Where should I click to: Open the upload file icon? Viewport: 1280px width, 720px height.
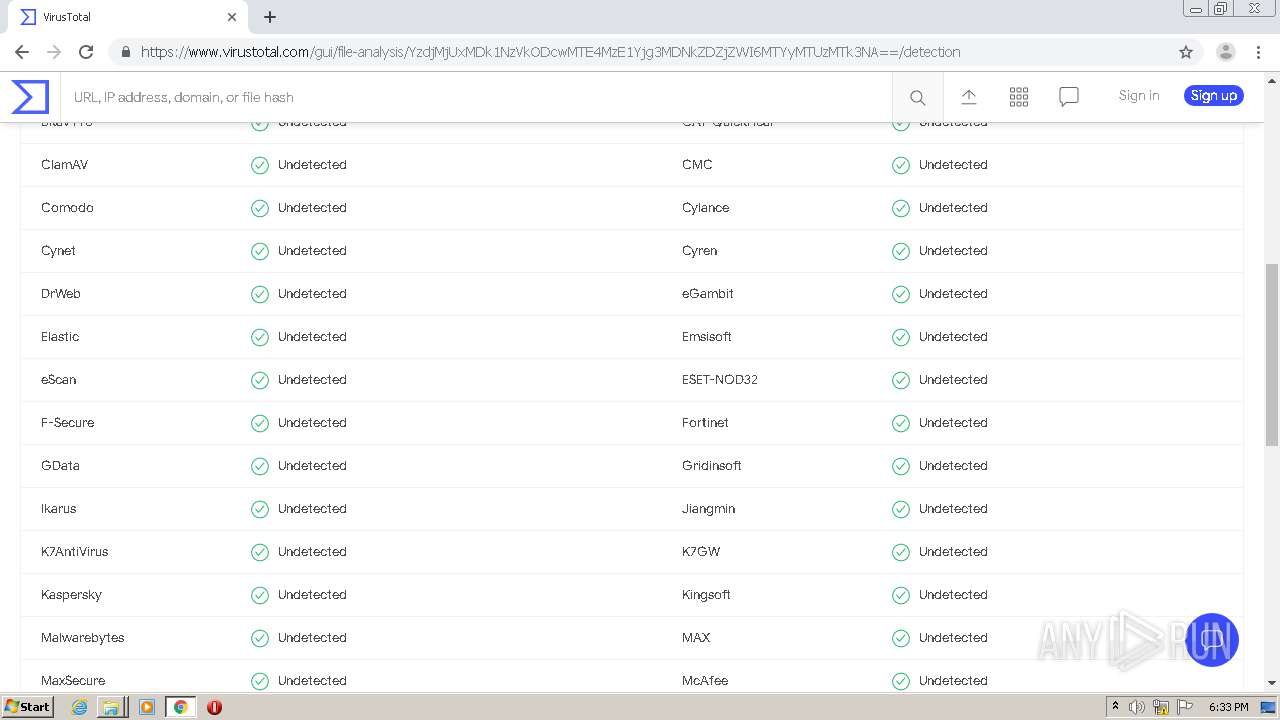[969, 97]
